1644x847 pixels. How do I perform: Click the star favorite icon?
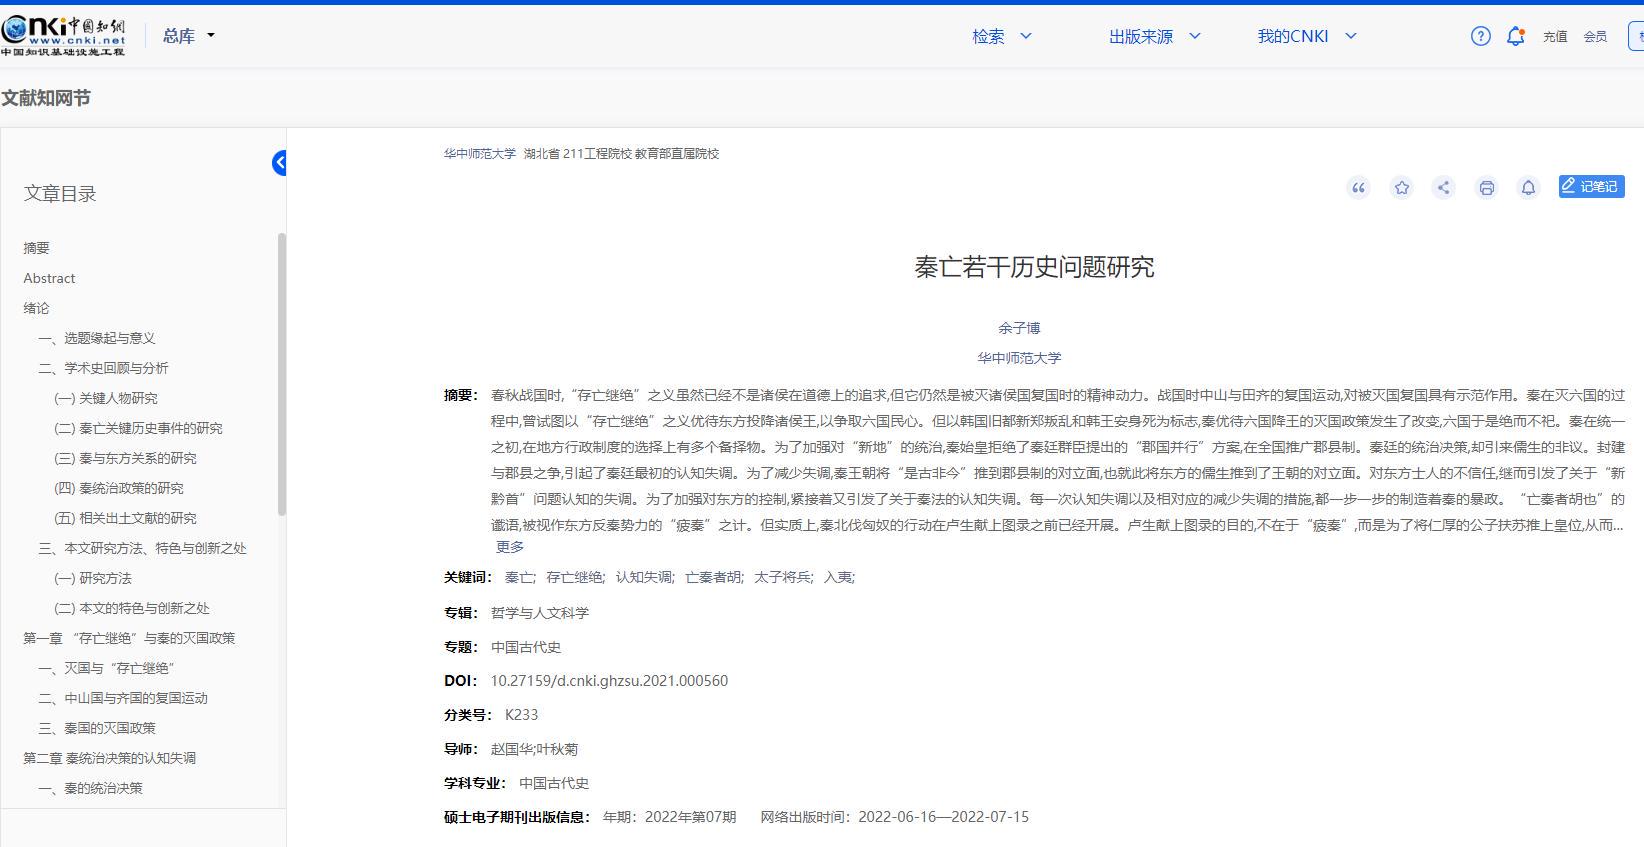click(x=1402, y=187)
